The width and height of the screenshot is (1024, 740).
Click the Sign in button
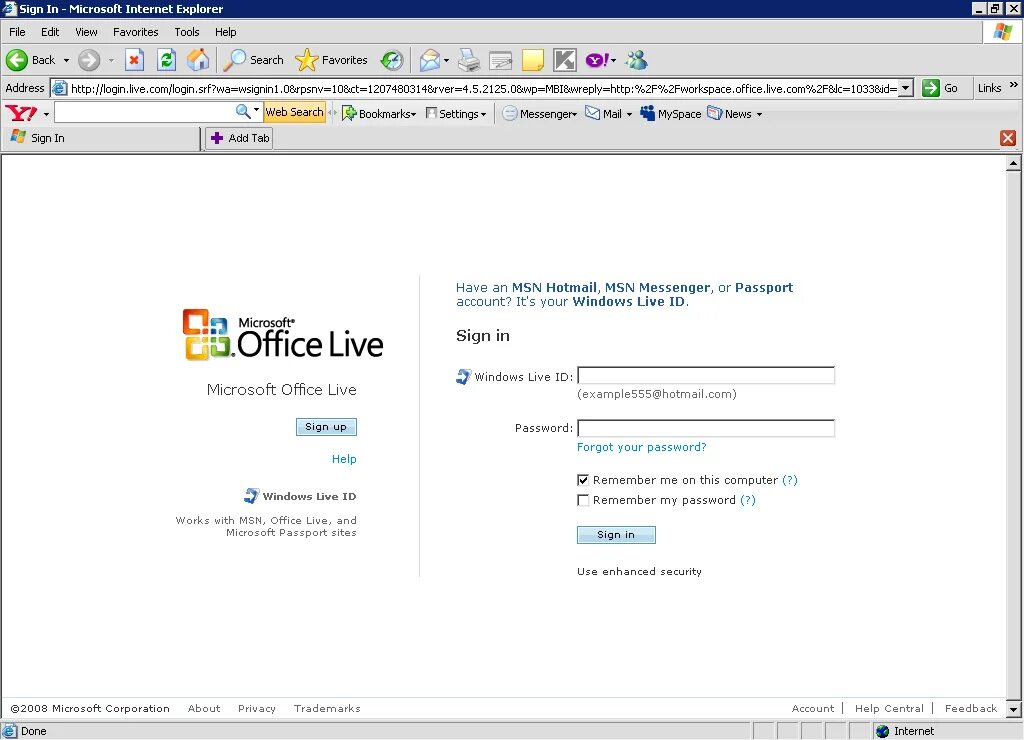pos(616,535)
